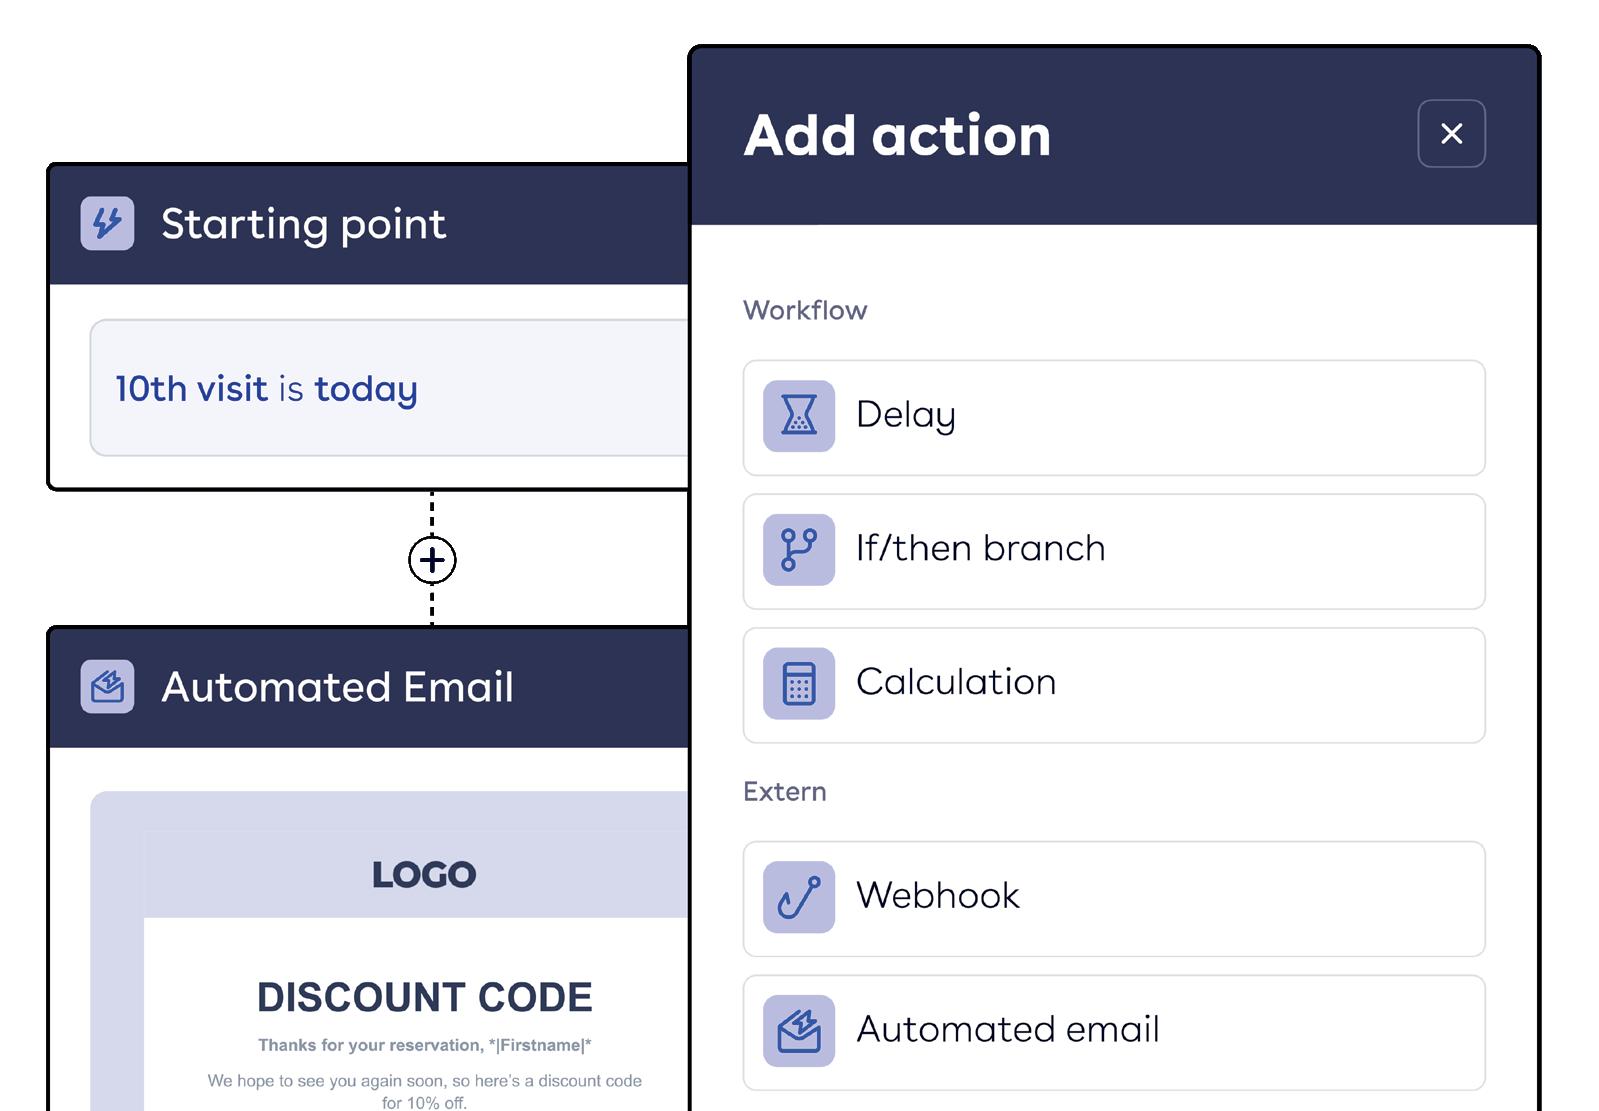Pick the Webhook action label
1599x1111 pixels.
coord(937,896)
